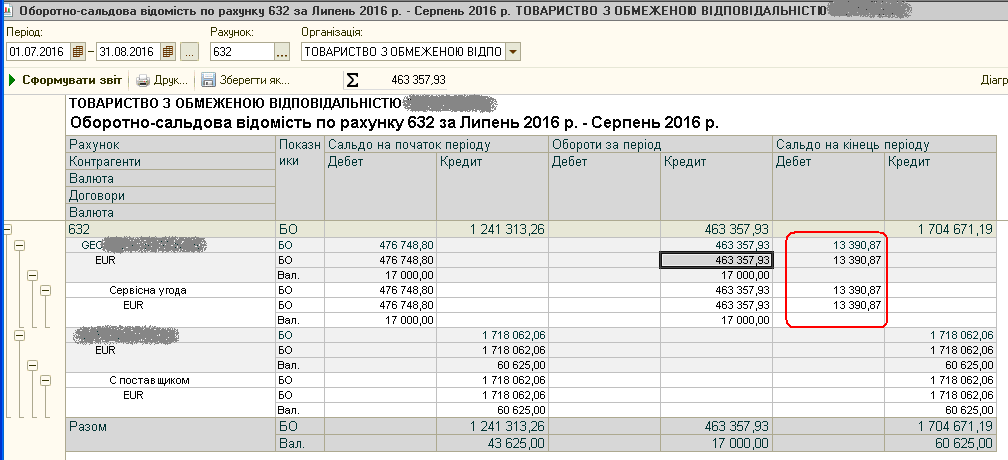Collapse the С поставщиком contract group
Image resolution: width=1008 pixels, height=460 pixels.
click(x=45, y=381)
